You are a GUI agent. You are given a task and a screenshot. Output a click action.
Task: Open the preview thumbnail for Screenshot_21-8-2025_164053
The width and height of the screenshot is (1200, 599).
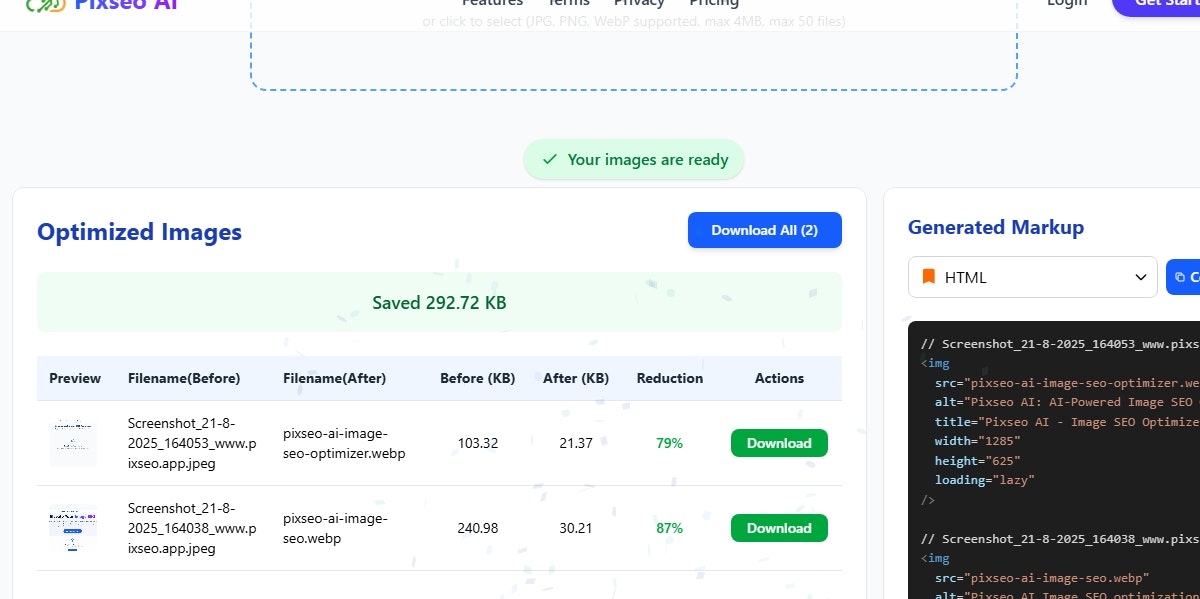tap(73, 442)
